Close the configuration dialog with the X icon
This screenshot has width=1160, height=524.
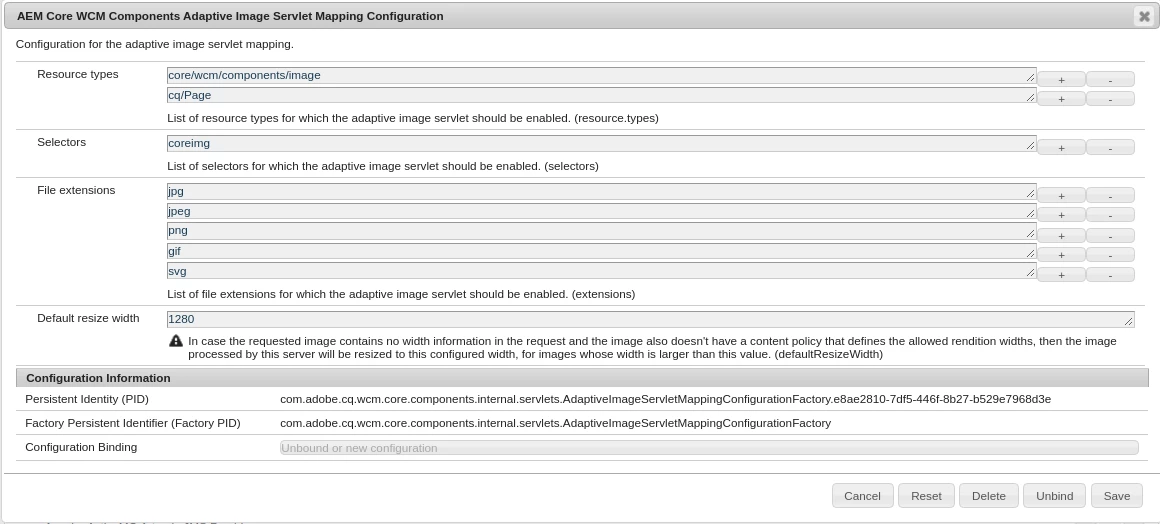pos(1144,16)
